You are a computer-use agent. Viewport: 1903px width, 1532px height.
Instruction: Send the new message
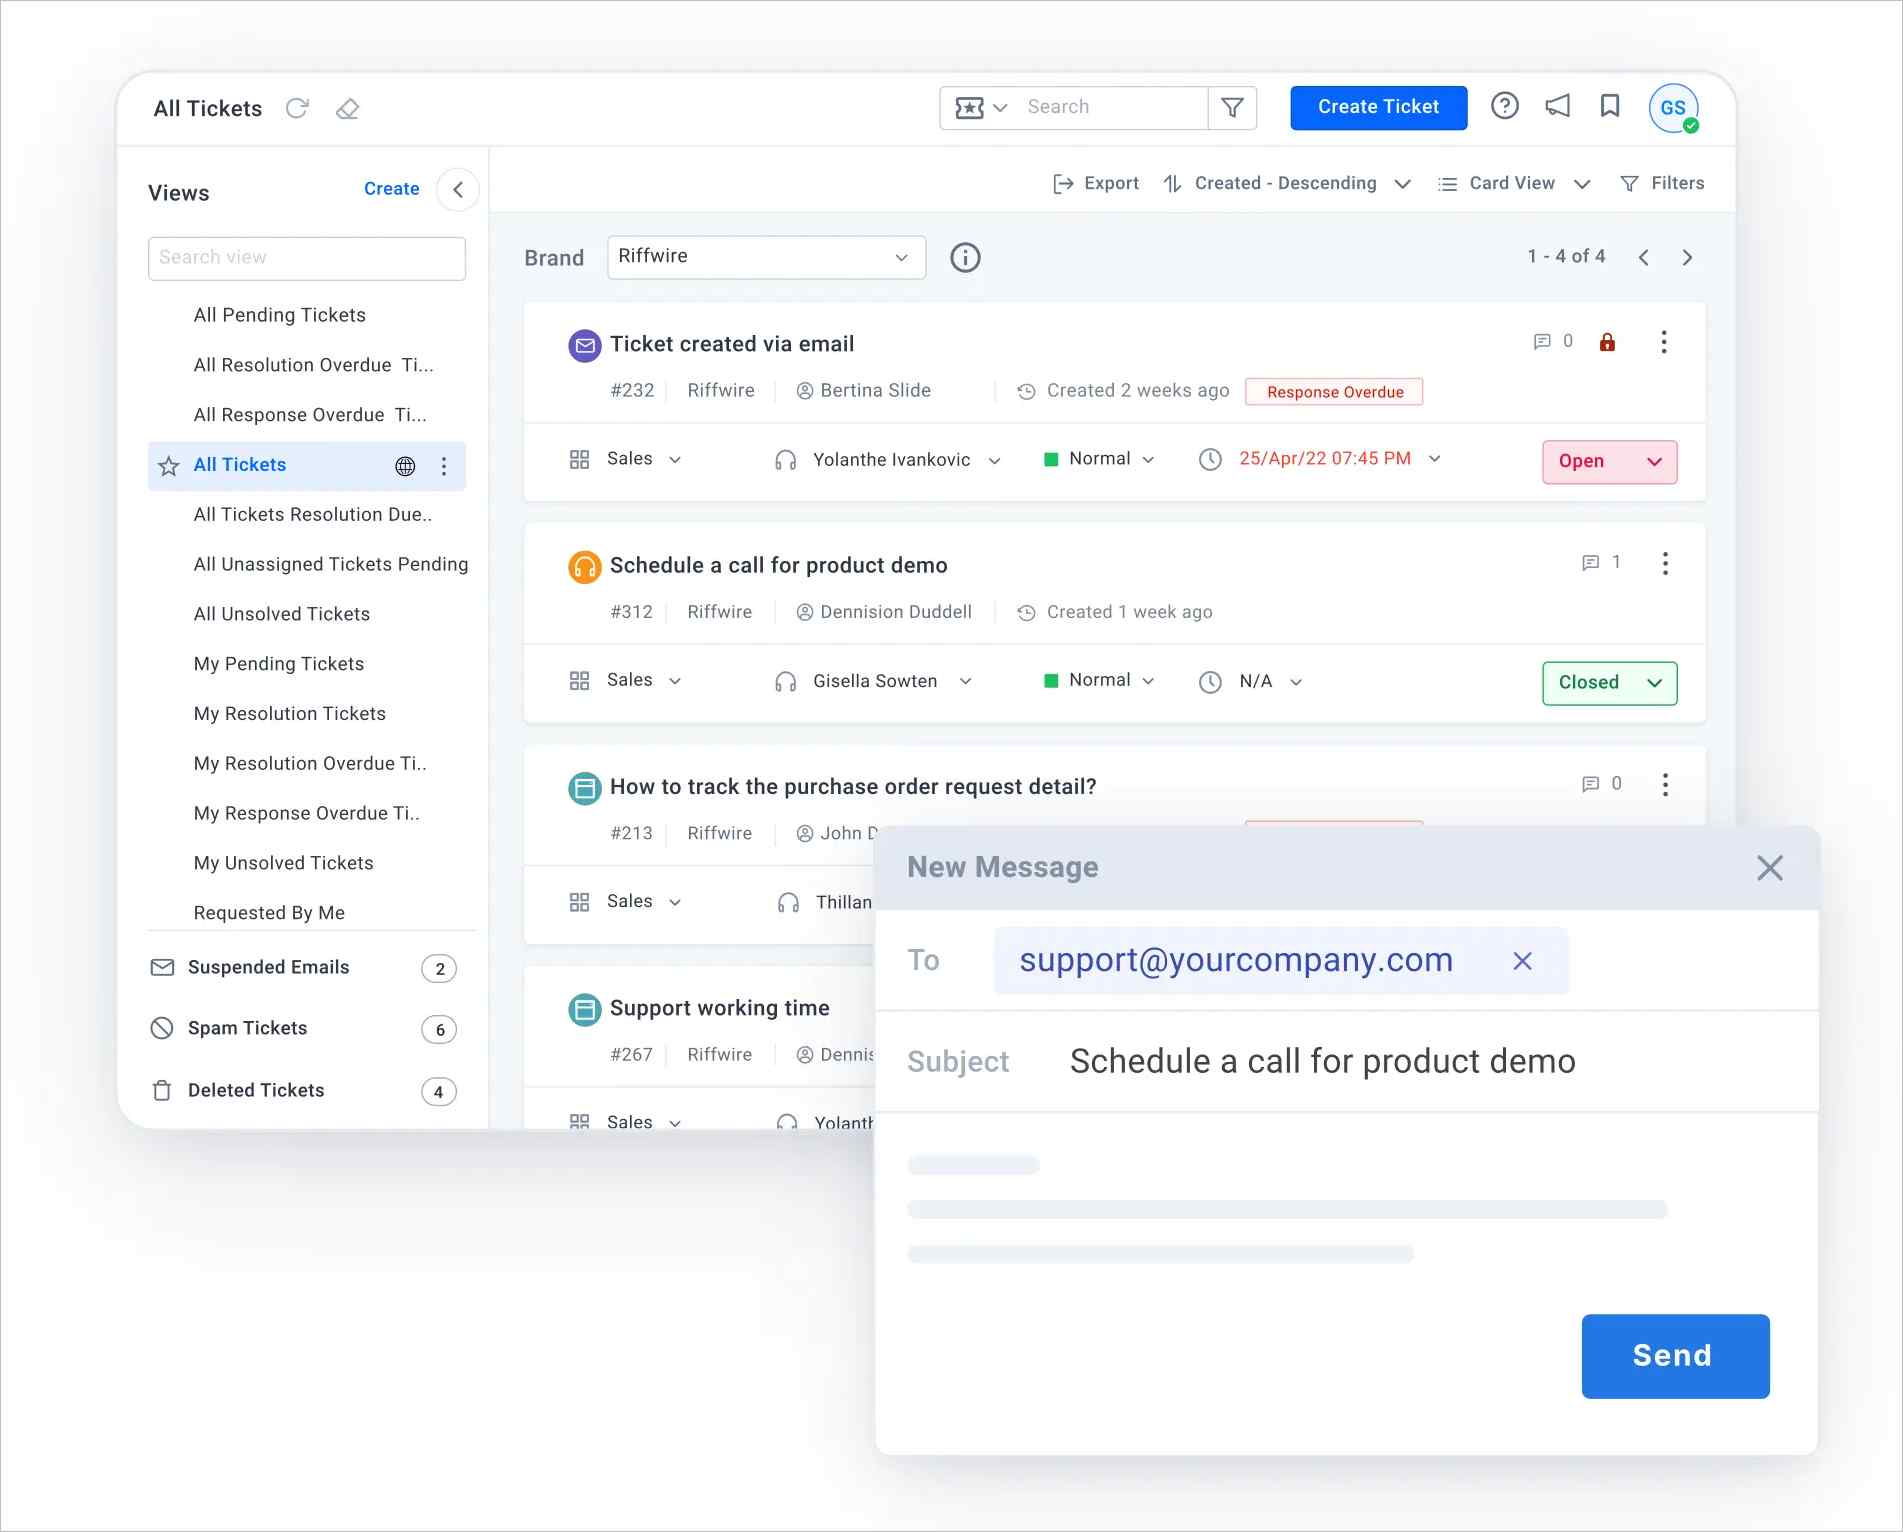pyautogui.click(x=1675, y=1356)
